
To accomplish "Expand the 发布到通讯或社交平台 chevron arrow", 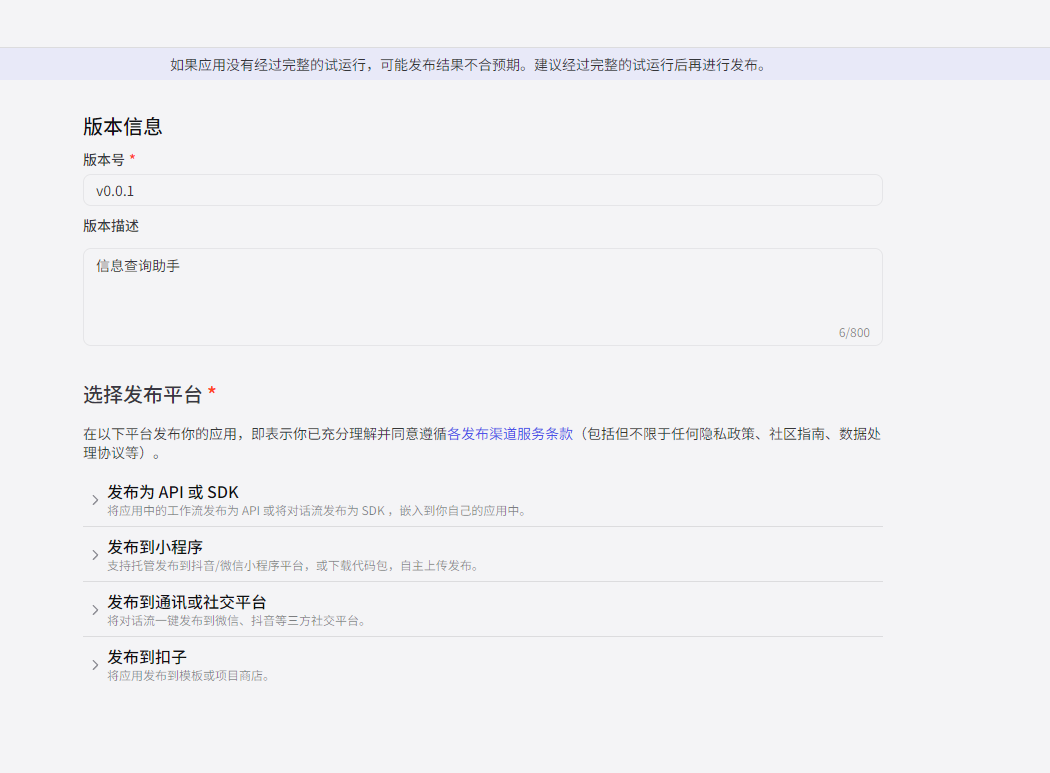I will click(95, 610).
